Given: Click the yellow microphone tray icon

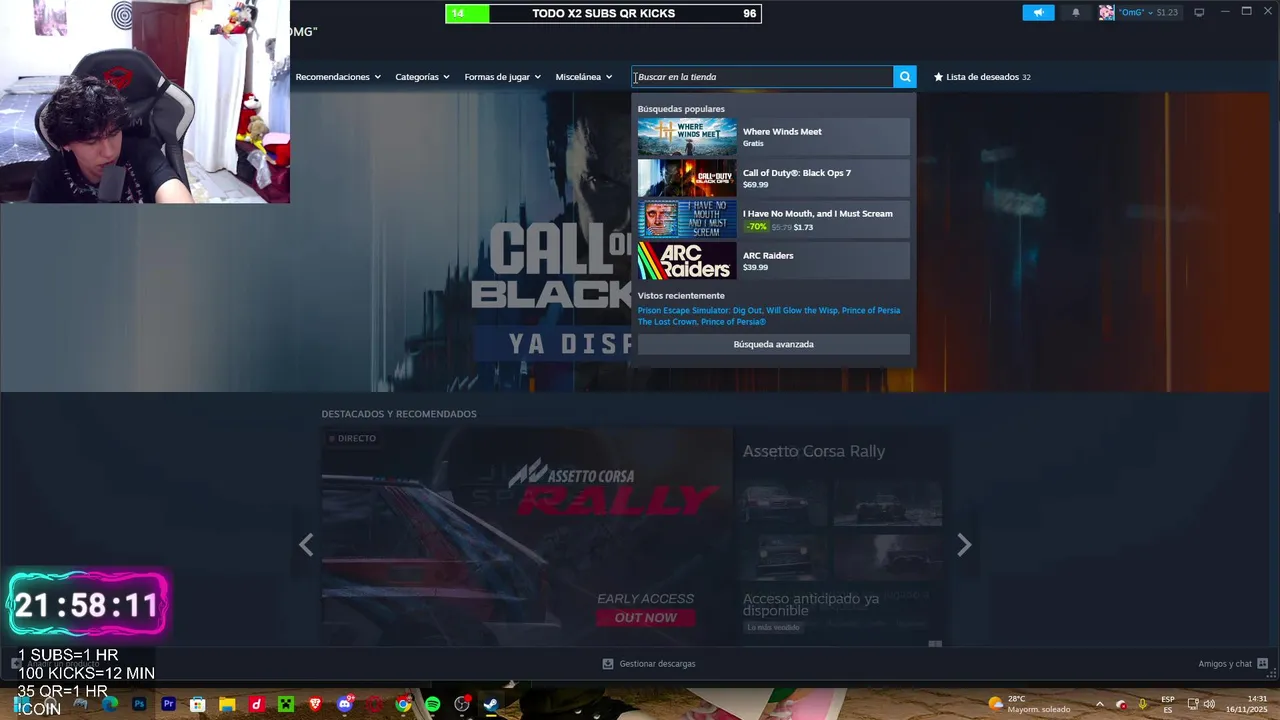Looking at the screenshot, I should point(1143,704).
